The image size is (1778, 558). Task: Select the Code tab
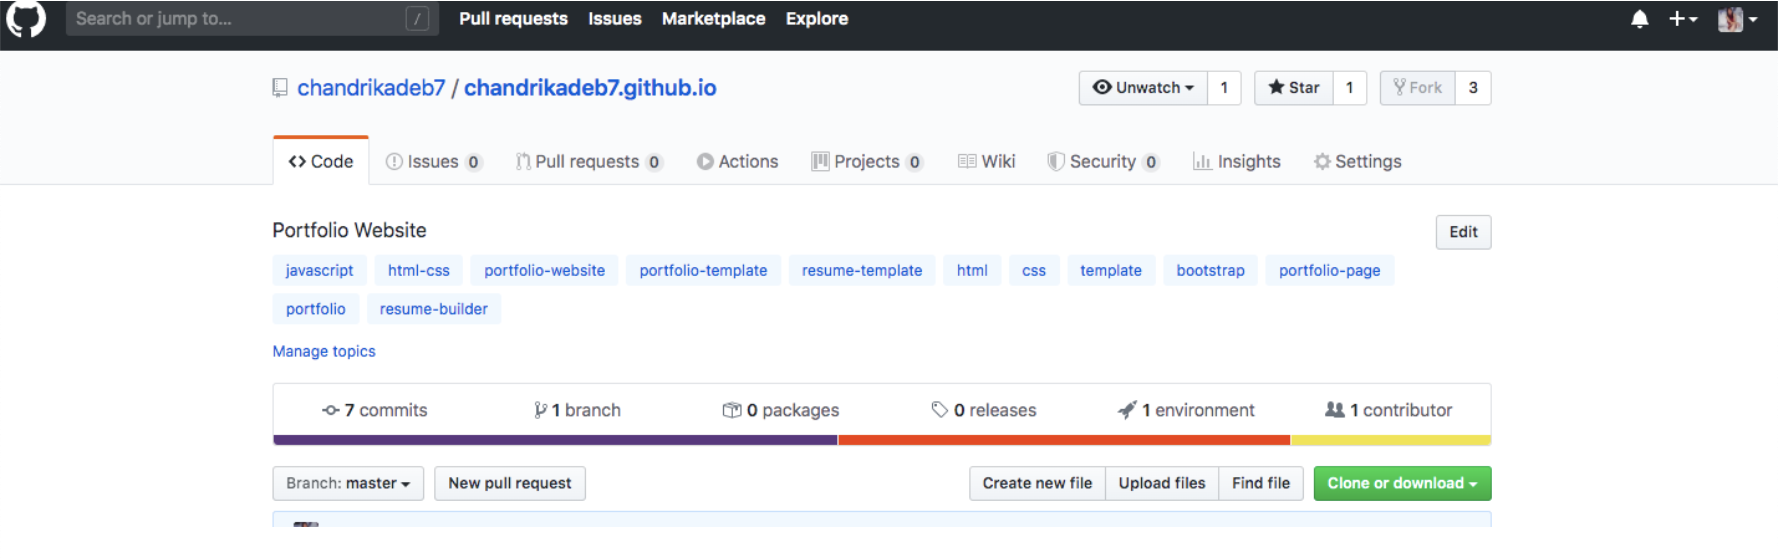pos(321,161)
